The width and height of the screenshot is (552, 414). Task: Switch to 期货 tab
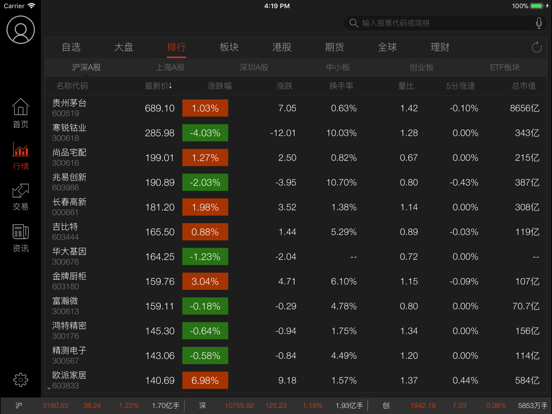pyautogui.click(x=334, y=47)
